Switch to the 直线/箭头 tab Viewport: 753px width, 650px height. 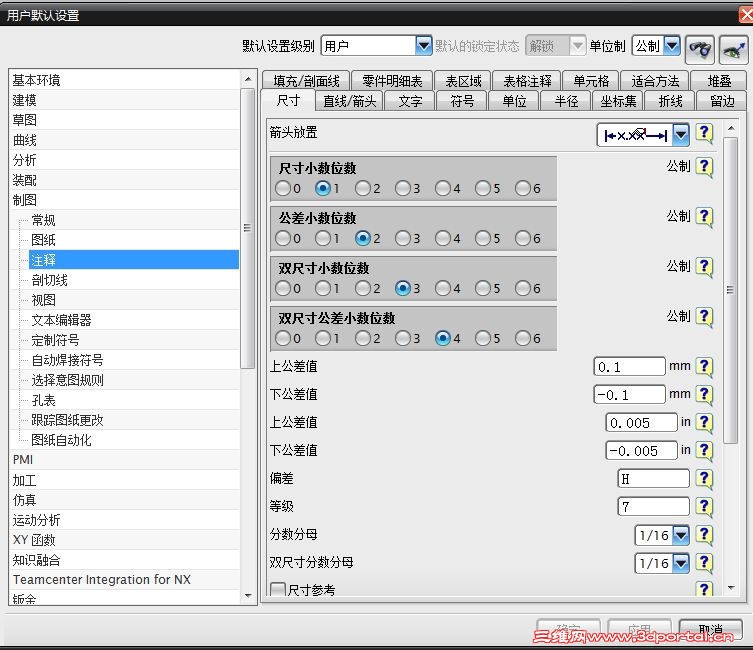pos(350,101)
